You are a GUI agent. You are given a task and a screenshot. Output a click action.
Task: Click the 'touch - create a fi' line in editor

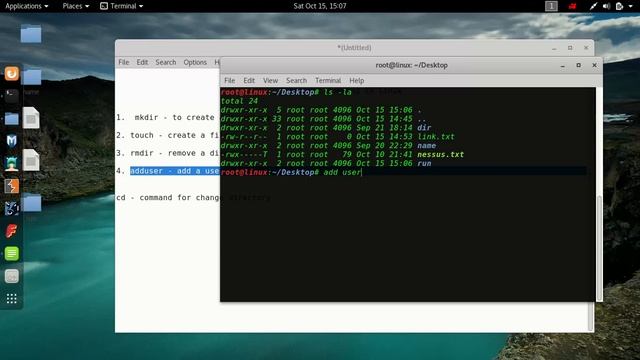pos(168,135)
